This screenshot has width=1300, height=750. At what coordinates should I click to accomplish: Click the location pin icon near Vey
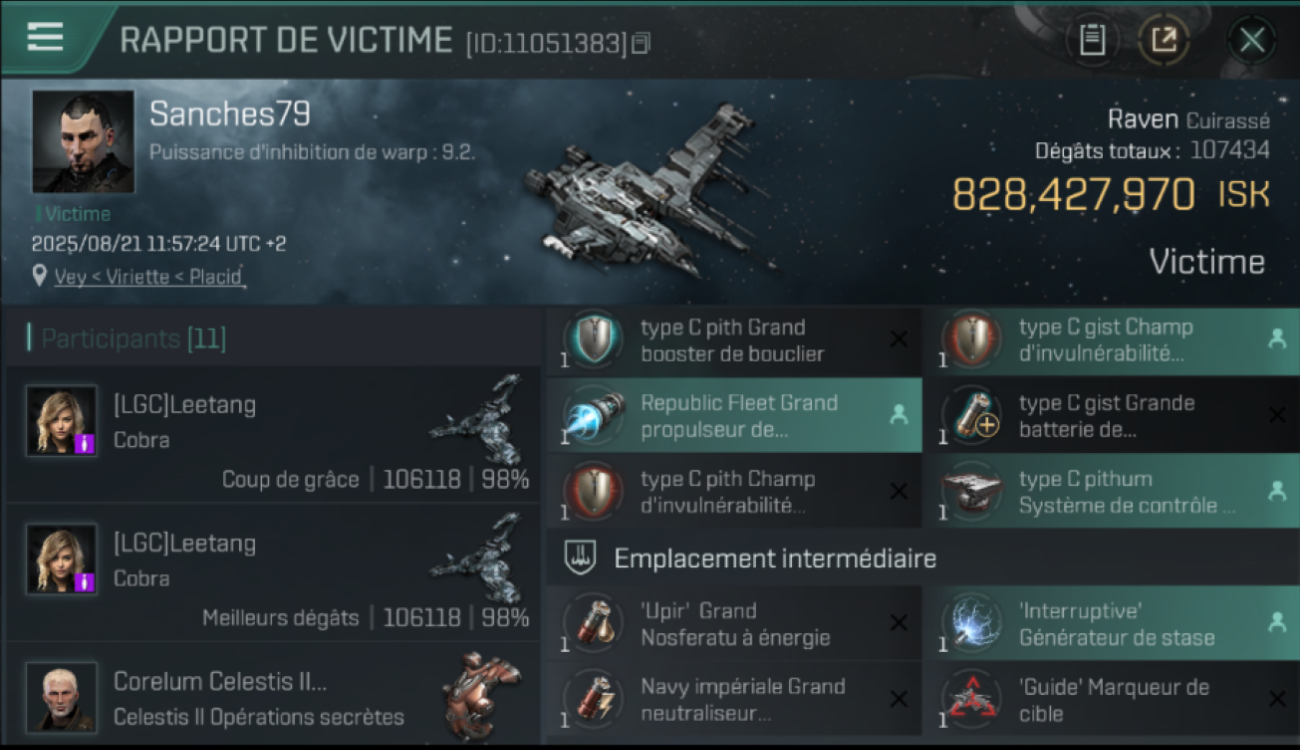40,275
